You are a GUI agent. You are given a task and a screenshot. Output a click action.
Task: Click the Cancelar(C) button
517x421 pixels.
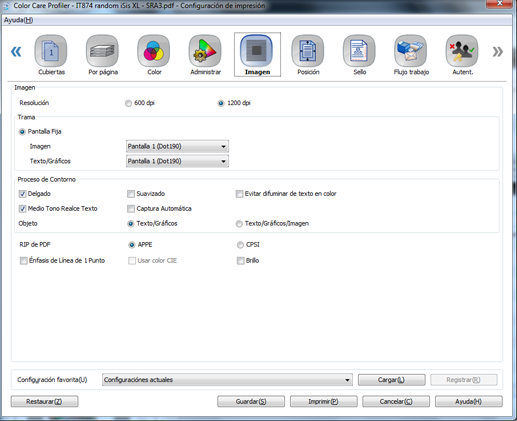396,401
